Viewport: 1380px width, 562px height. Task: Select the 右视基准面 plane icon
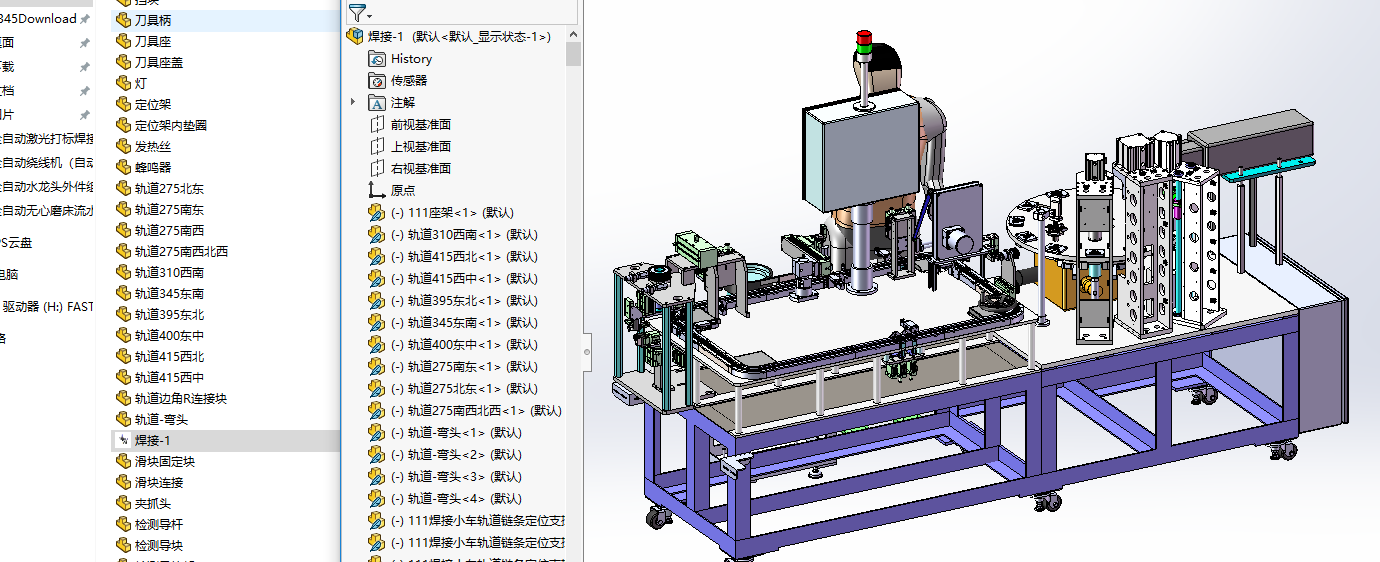coord(377,169)
